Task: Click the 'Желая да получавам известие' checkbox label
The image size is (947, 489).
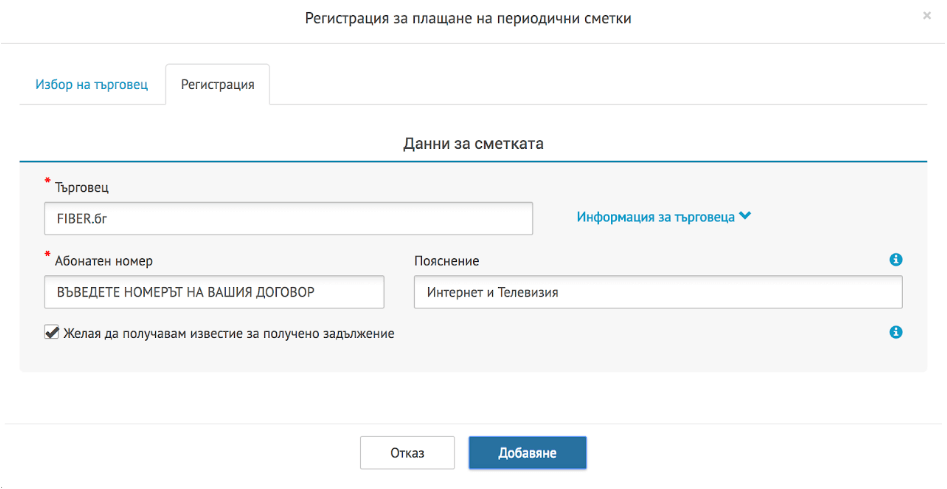Action: [x=228, y=333]
